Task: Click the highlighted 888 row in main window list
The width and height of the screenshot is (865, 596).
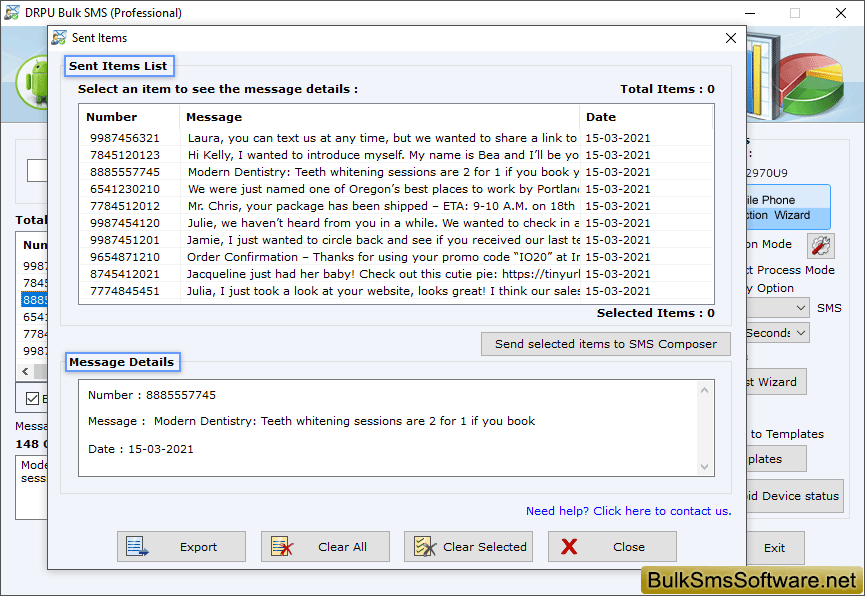Action: click(35, 300)
